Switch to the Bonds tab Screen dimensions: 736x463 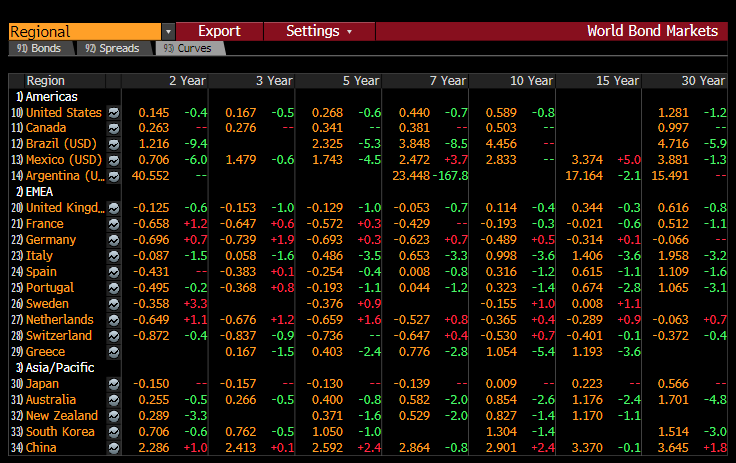[39, 48]
